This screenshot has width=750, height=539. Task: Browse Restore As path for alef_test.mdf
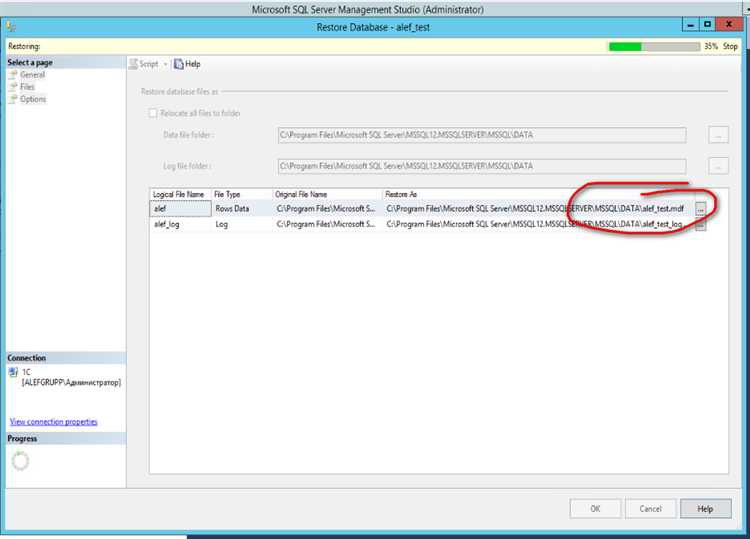coord(700,209)
